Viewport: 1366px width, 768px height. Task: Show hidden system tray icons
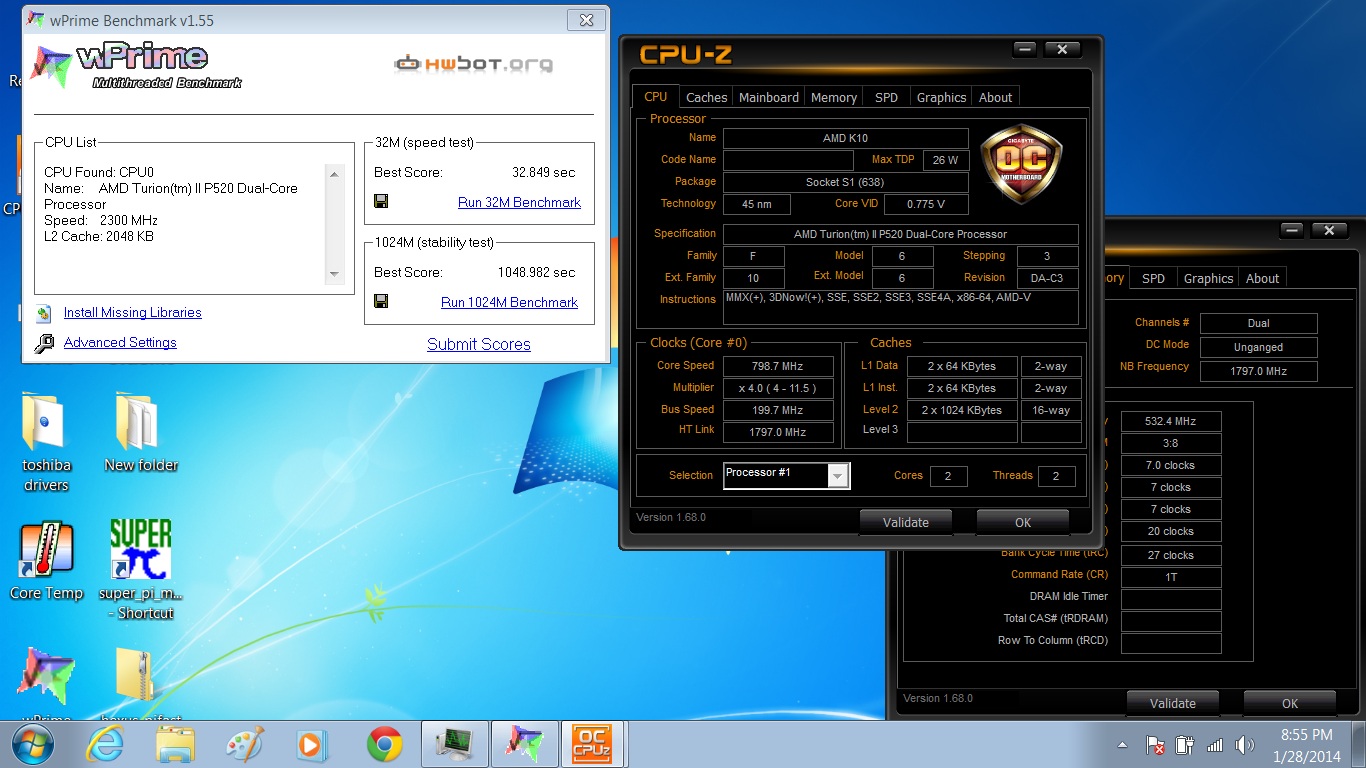click(x=1122, y=745)
